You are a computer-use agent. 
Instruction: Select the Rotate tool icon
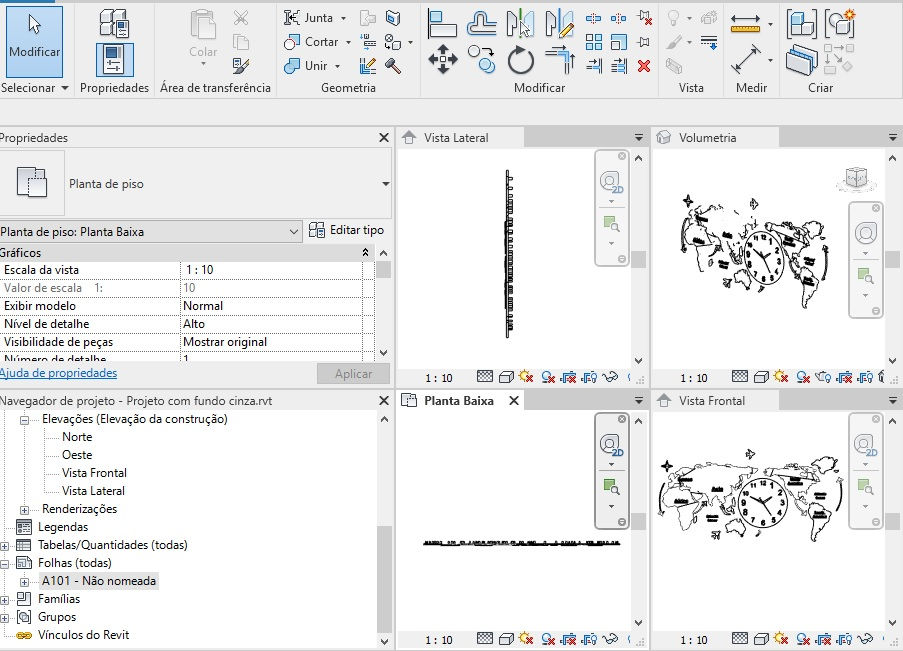pyautogui.click(x=521, y=60)
